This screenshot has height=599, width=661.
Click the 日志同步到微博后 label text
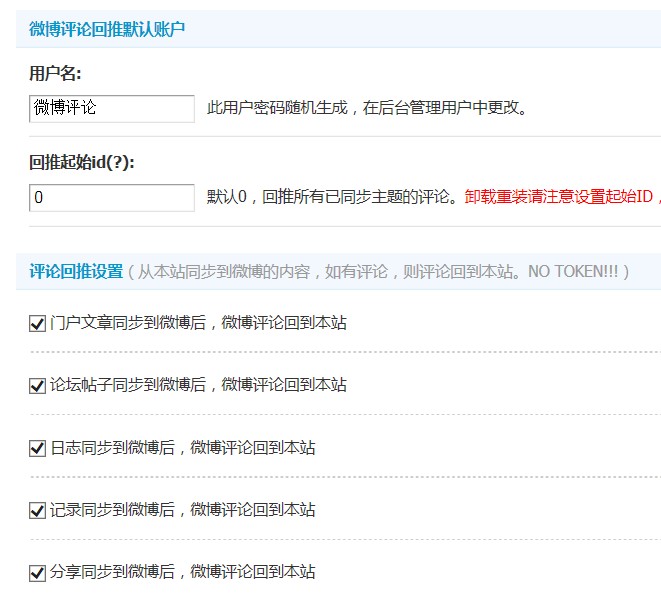click(x=182, y=447)
